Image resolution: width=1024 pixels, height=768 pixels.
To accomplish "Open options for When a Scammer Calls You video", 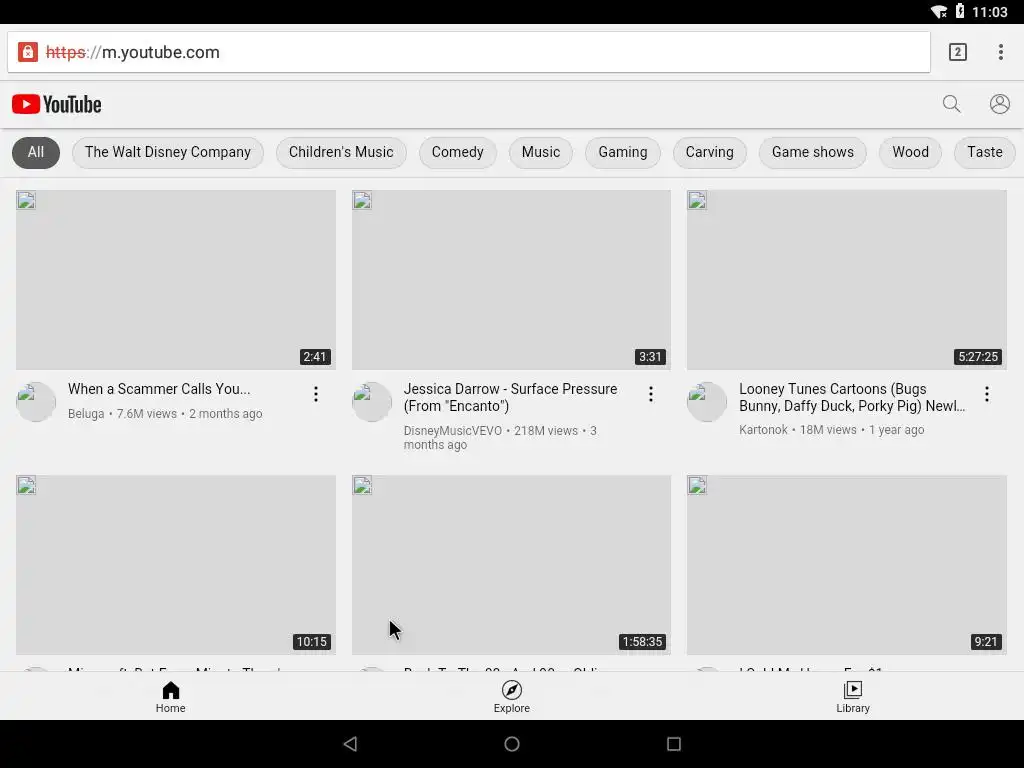I will (x=315, y=394).
